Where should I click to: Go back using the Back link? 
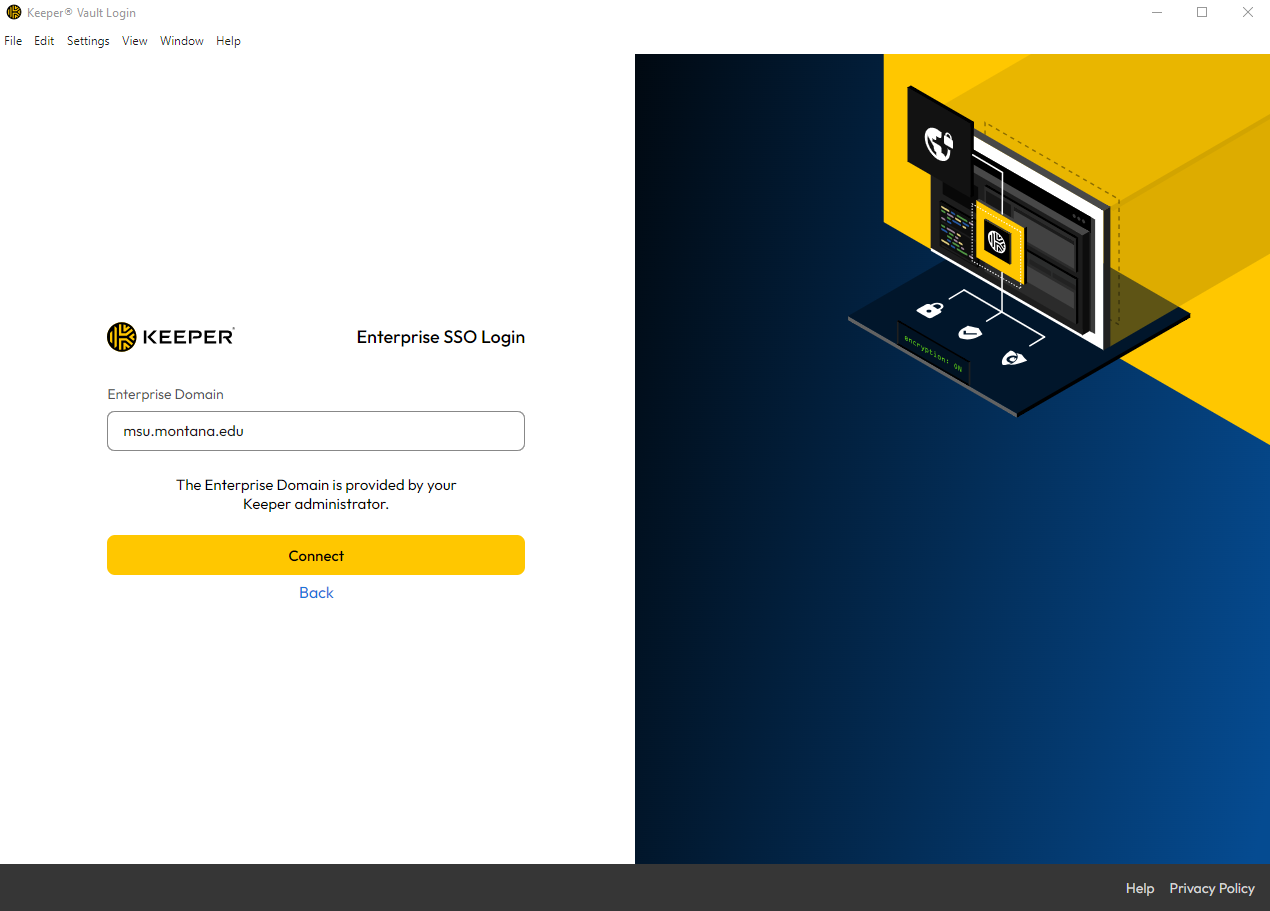pyautogui.click(x=316, y=593)
